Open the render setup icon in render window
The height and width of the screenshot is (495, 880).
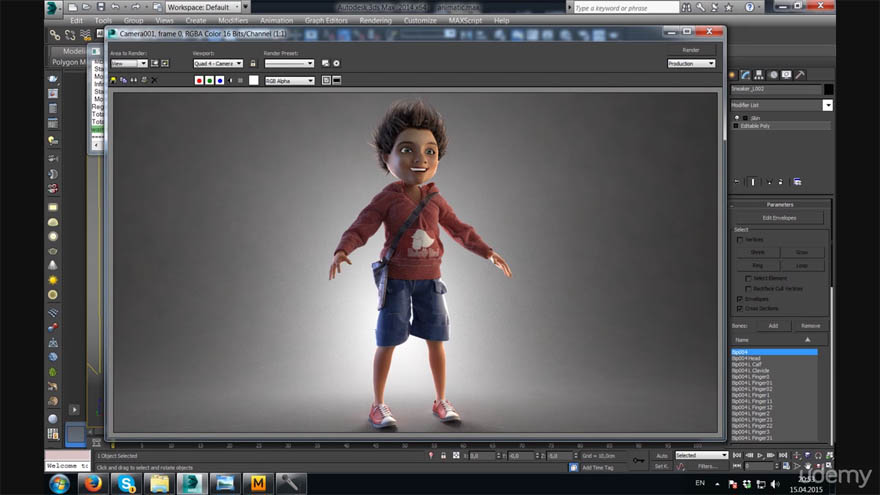326,63
